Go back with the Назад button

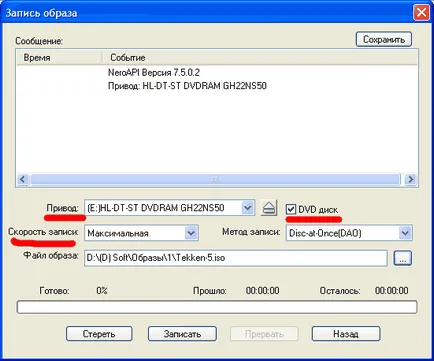pyautogui.click(x=346, y=334)
